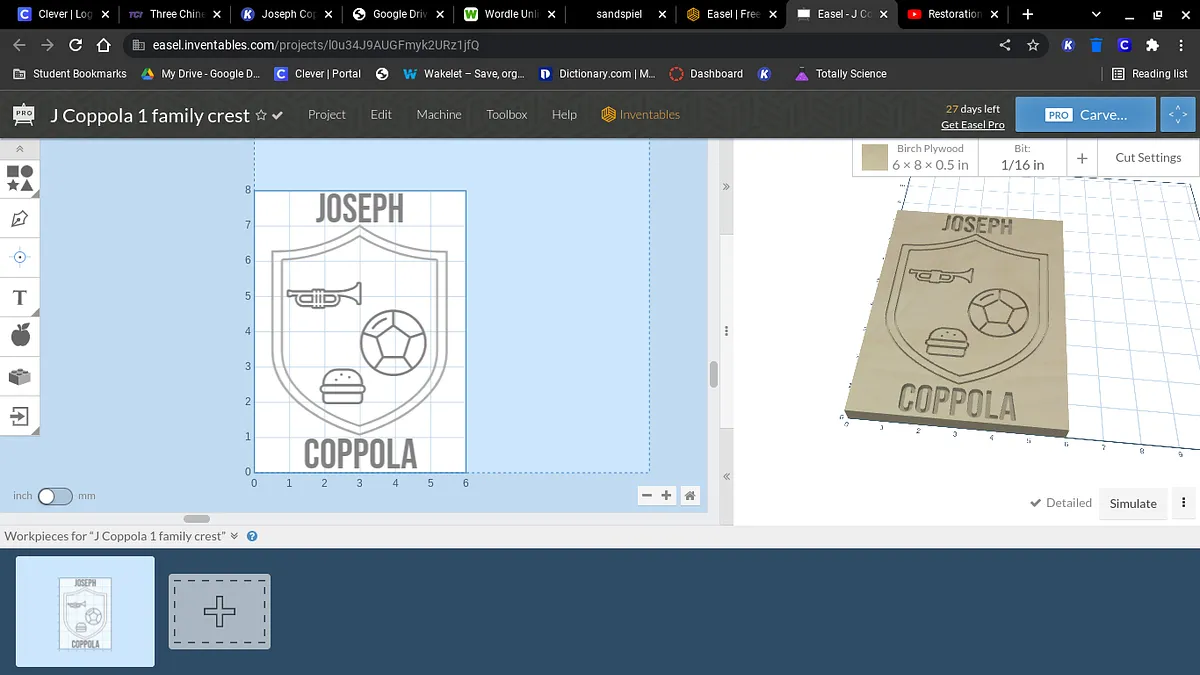This screenshot has height=675, width=1200.
Task: Open the Machine menu
Action: coord(439,115)
